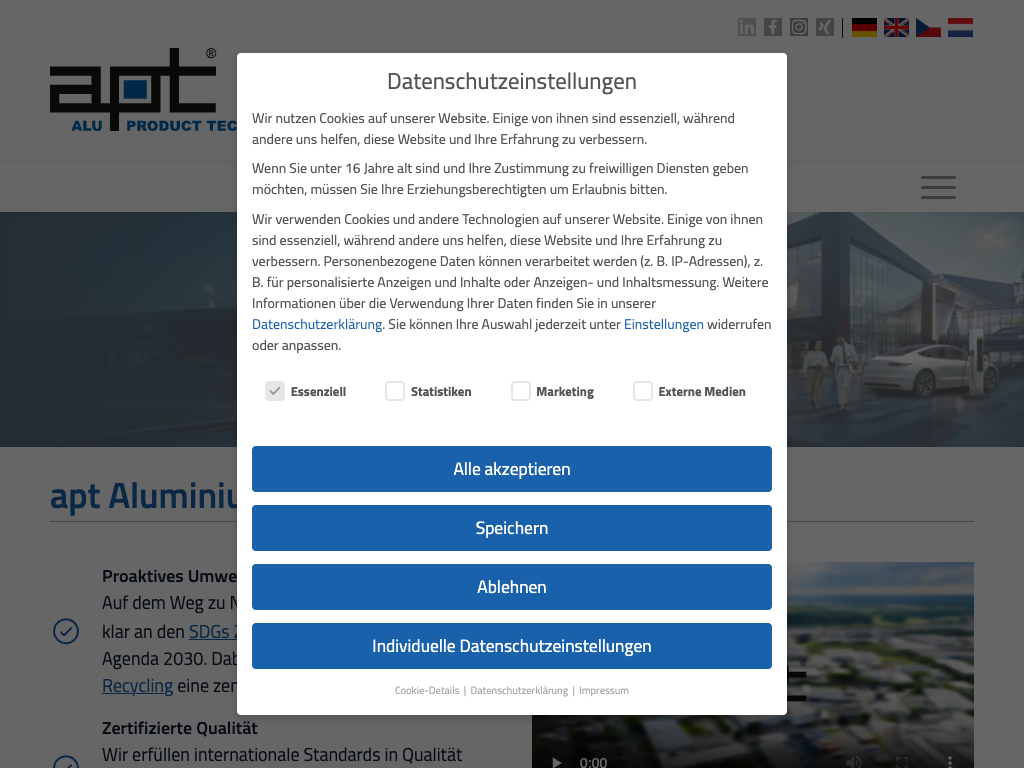Open the Facebook social icon
The height and width of the screenshot is (768, 1024).
[773, 27]
